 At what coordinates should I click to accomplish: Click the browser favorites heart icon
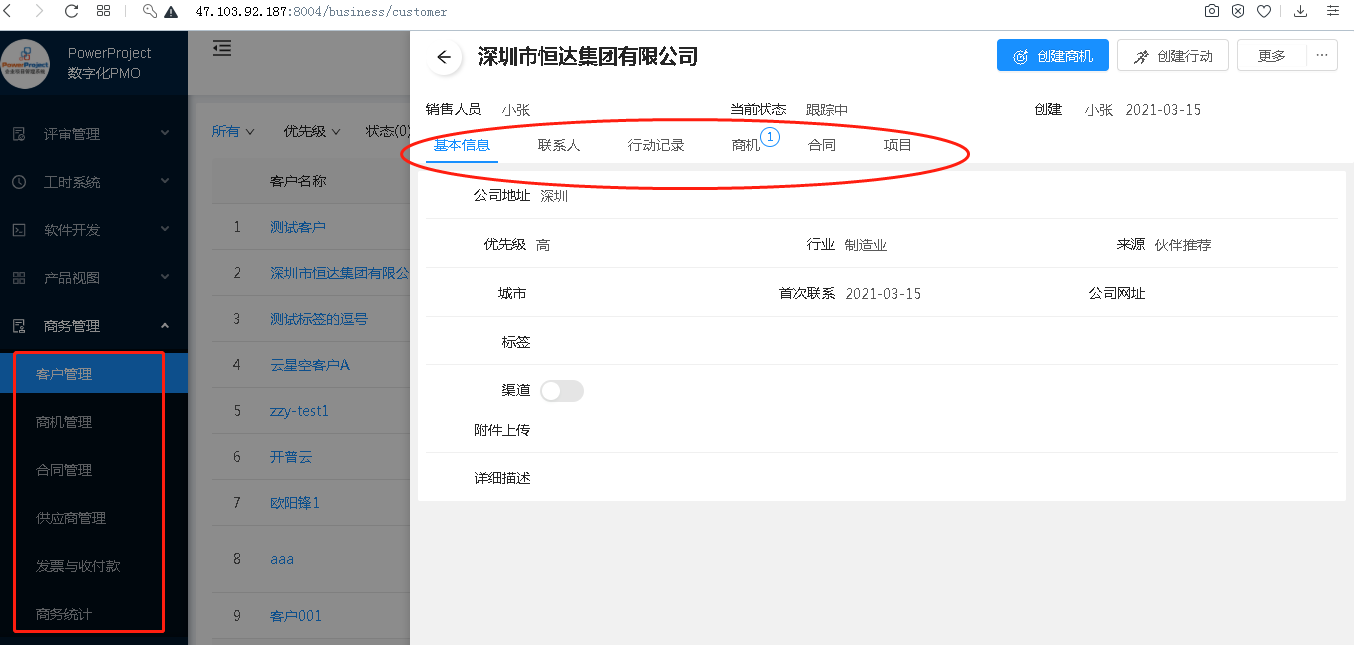click(1264, 11)
